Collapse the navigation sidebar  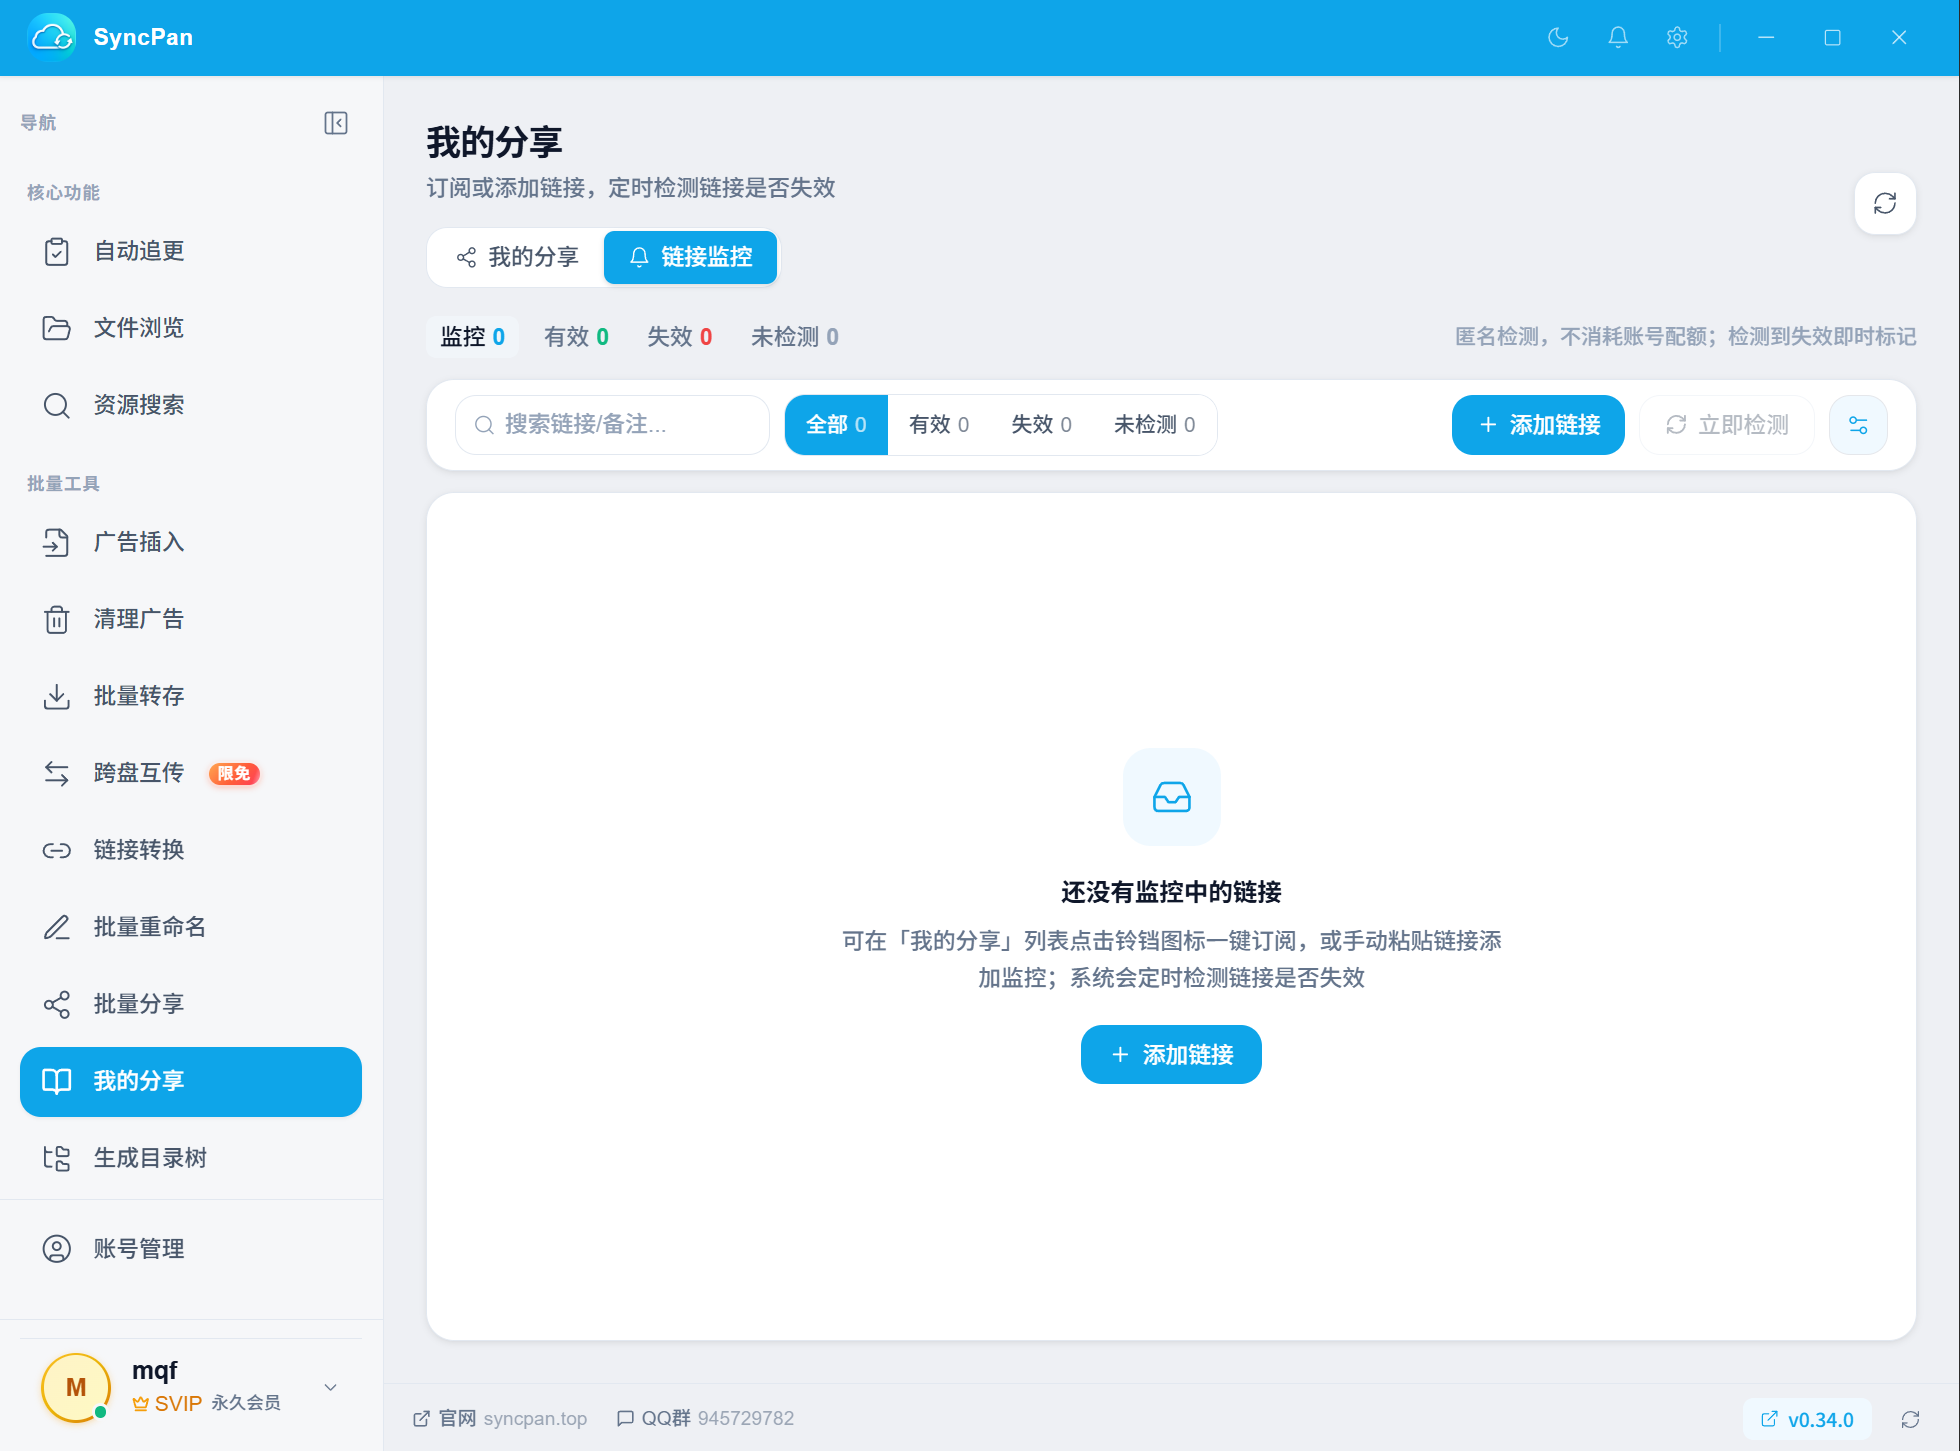coord(336,123)
